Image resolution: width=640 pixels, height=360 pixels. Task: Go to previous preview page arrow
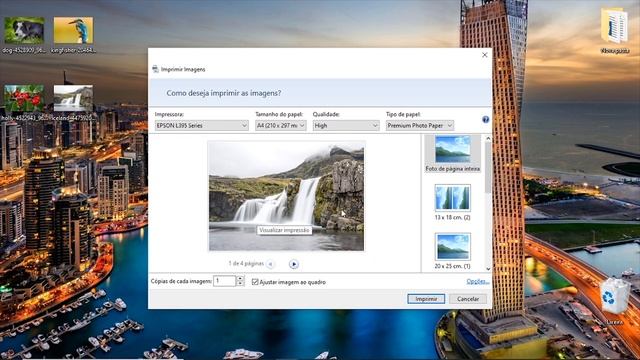tap(270, 264)
